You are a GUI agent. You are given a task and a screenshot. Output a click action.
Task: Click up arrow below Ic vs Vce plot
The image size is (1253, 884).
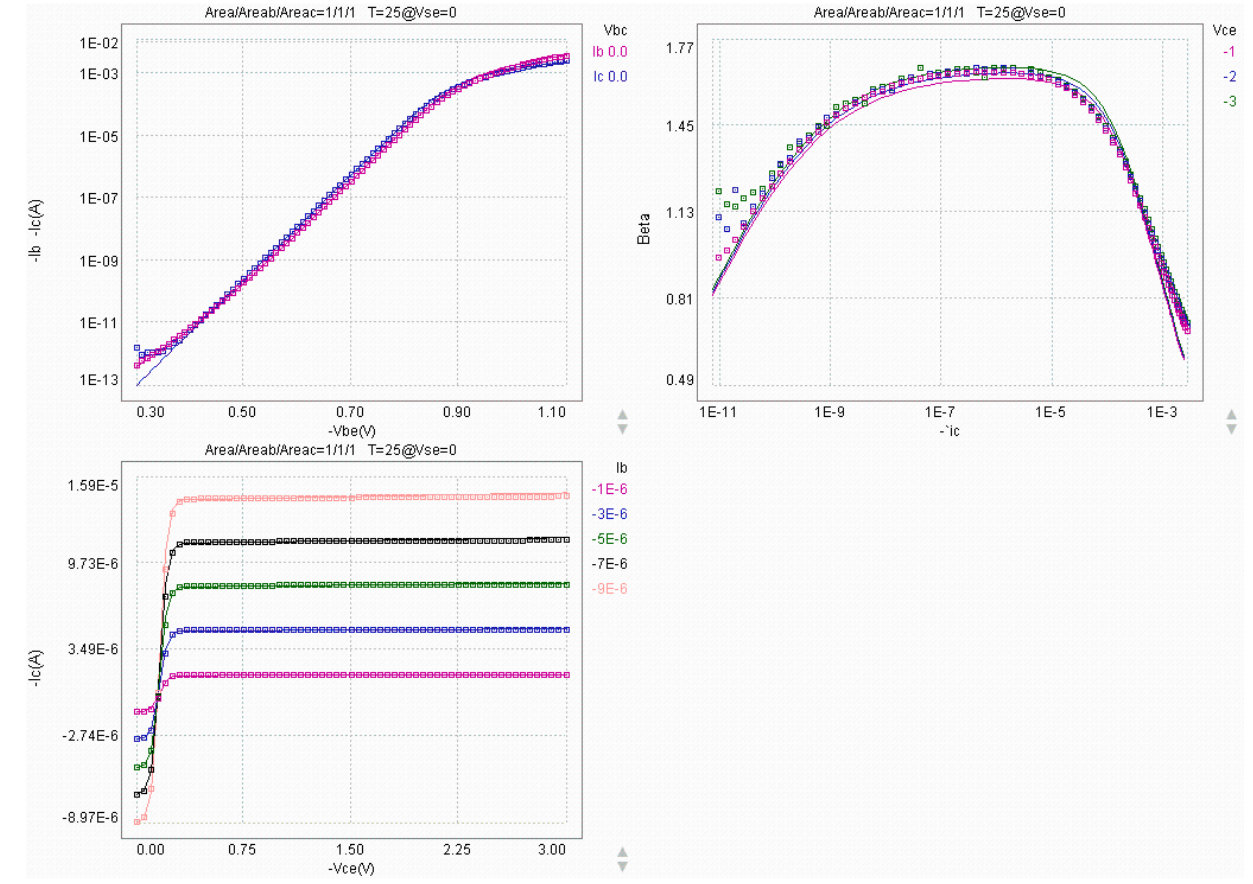click(622, 852)
